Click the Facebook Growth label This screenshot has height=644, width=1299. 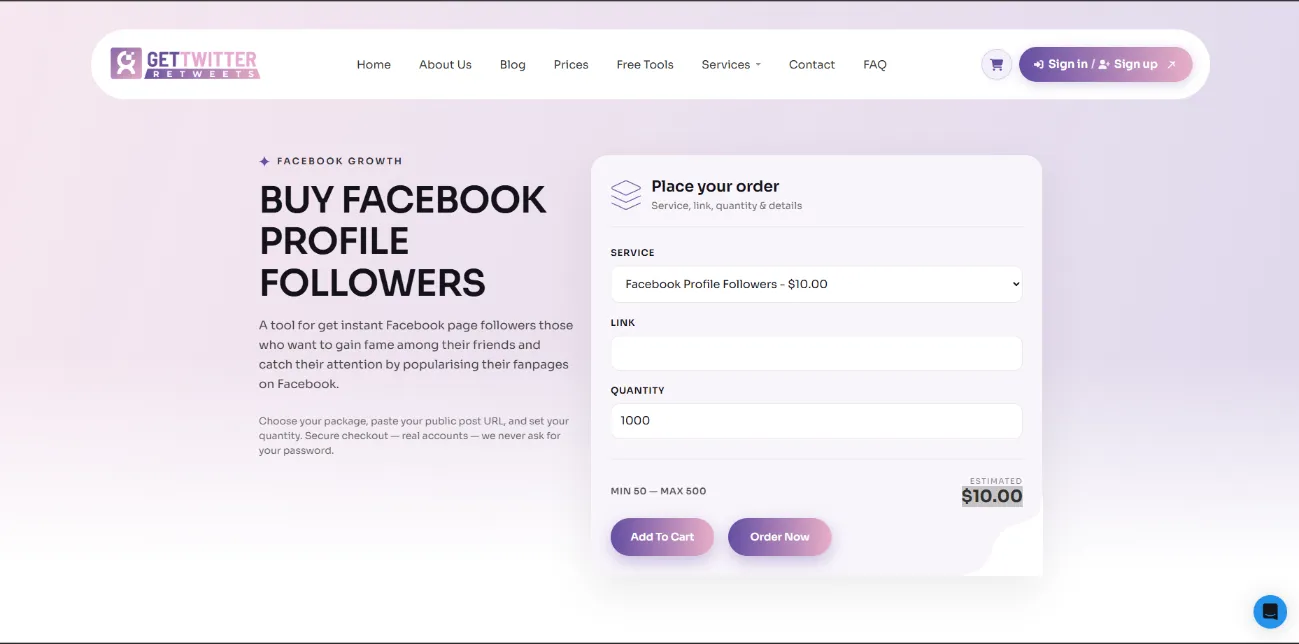coord(339,161)
